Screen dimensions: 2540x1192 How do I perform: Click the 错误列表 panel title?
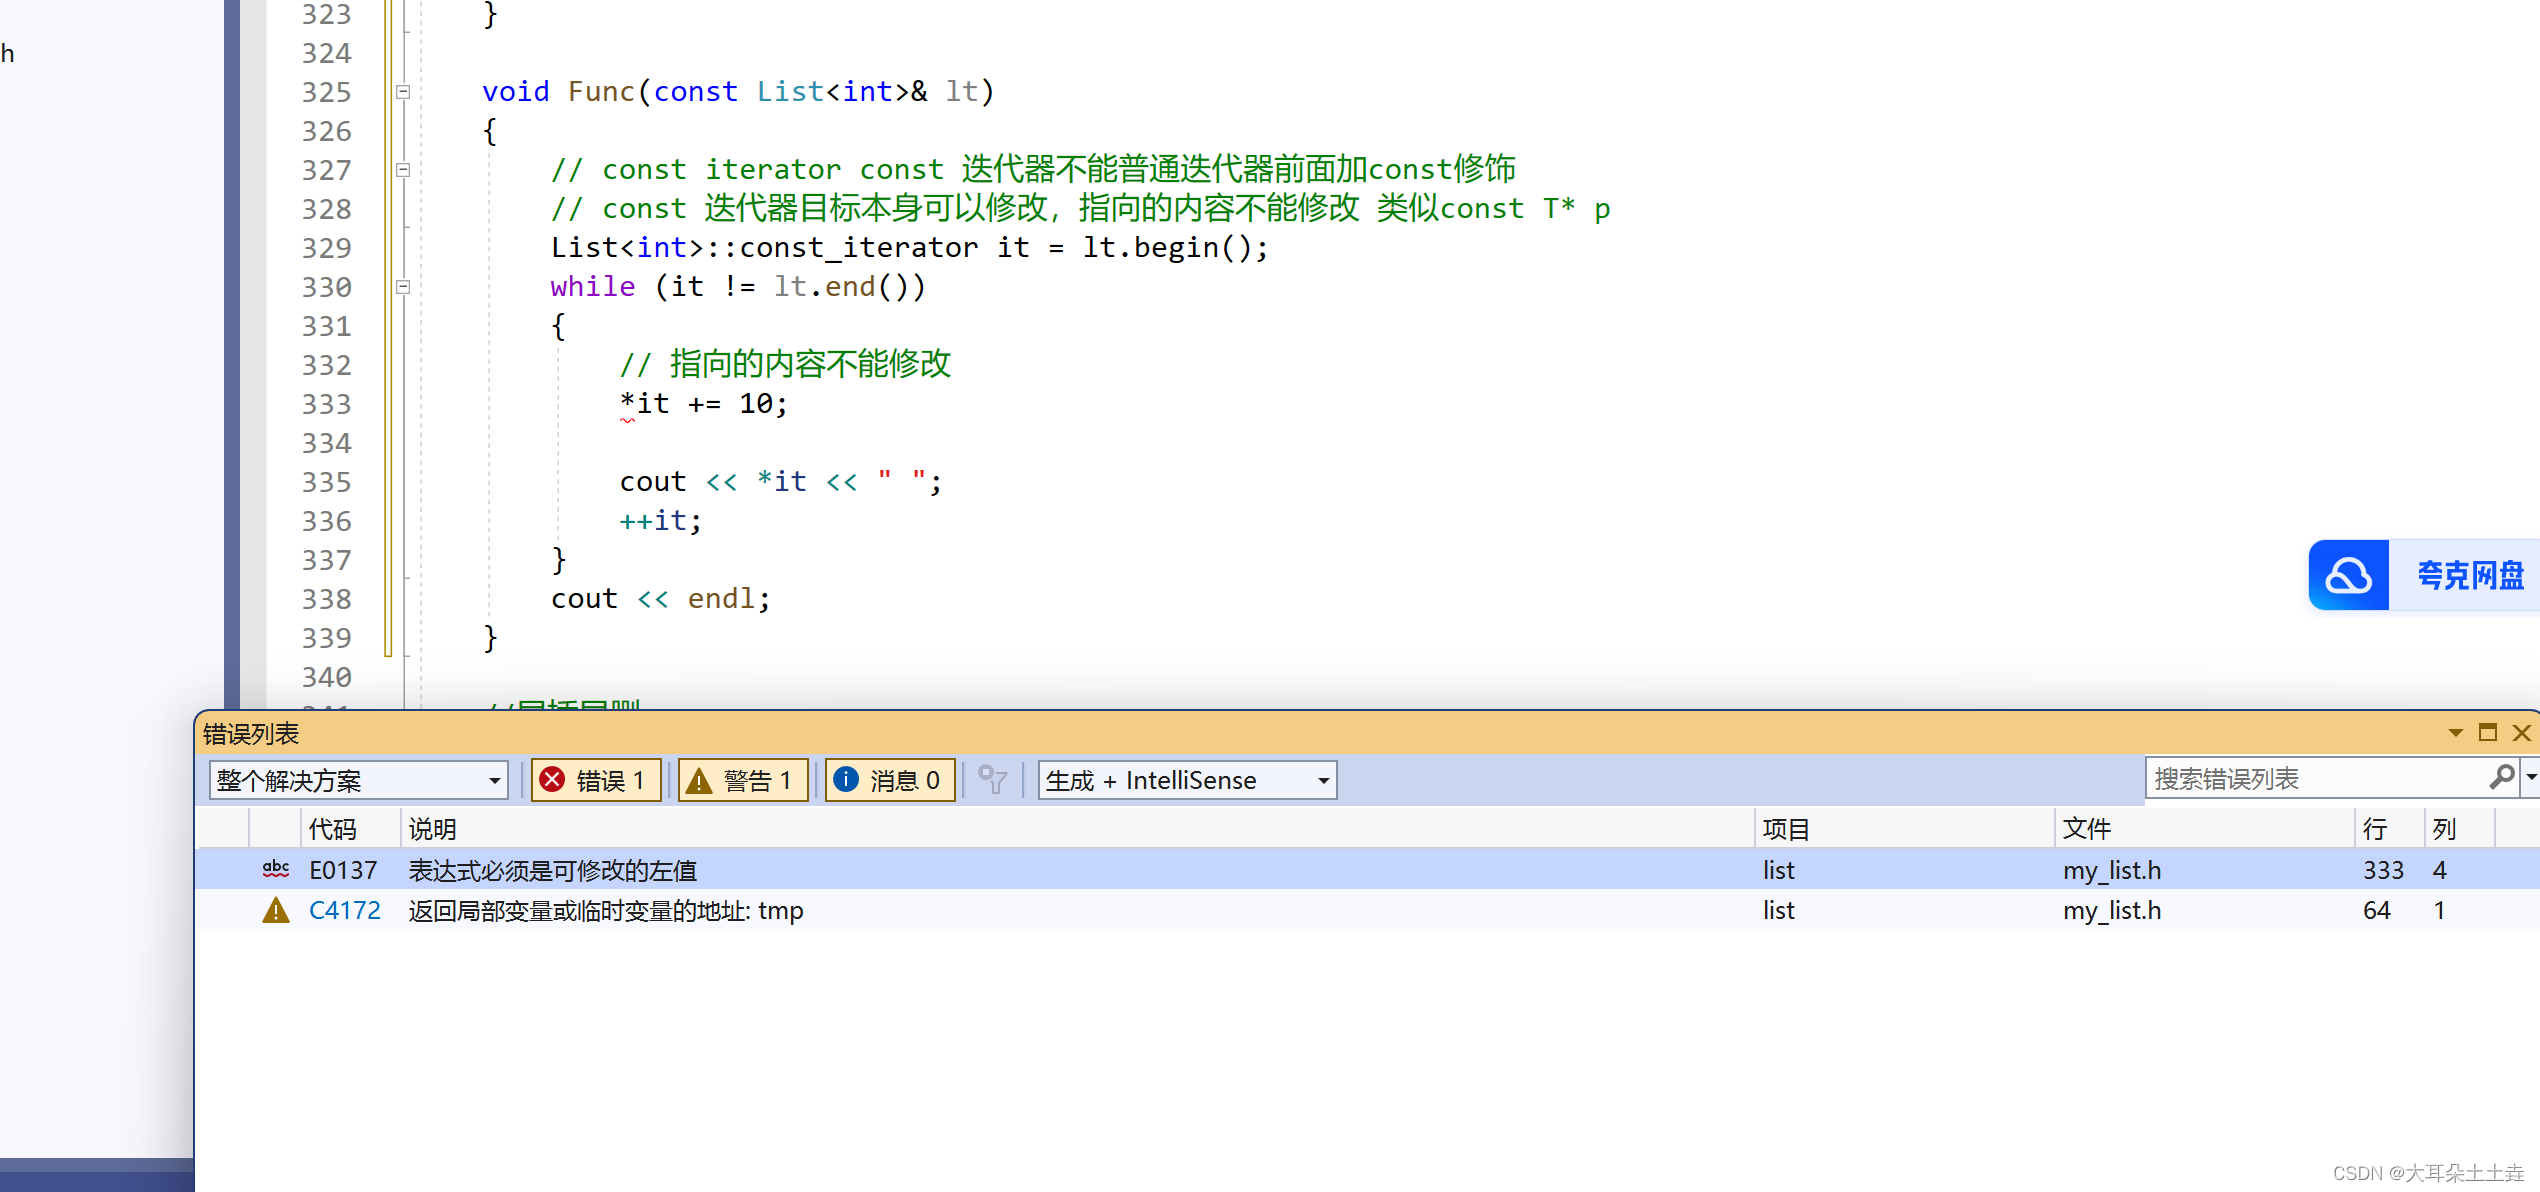(x=251, y=733)
